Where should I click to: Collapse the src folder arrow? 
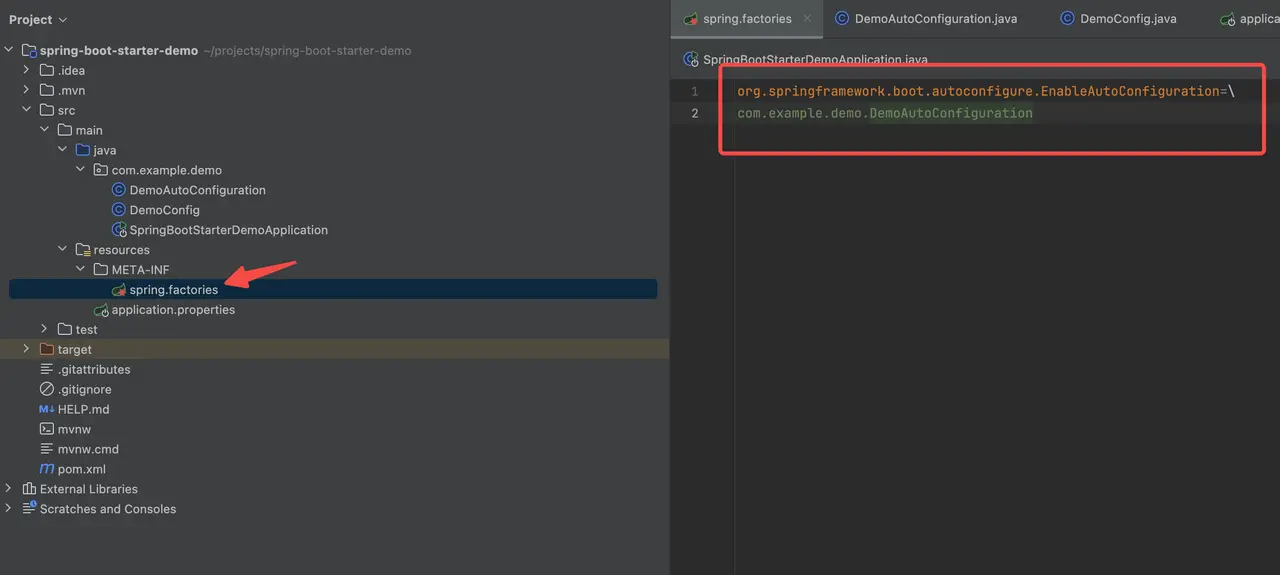tap(27, 110)
